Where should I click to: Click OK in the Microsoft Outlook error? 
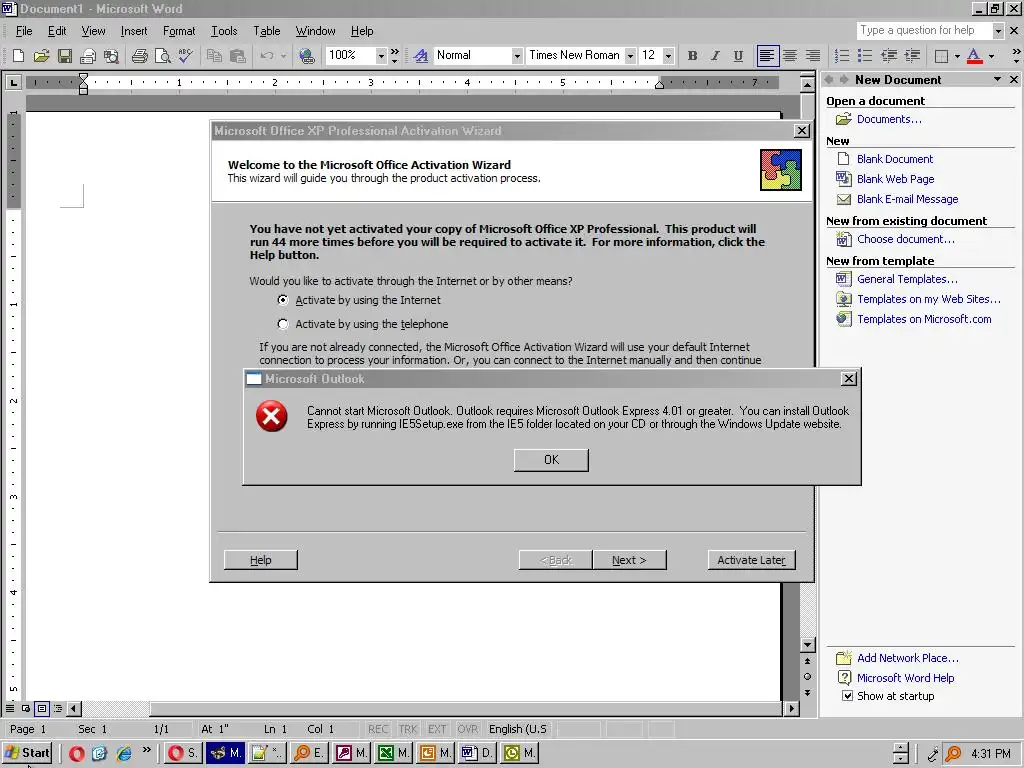click(551, 460)
